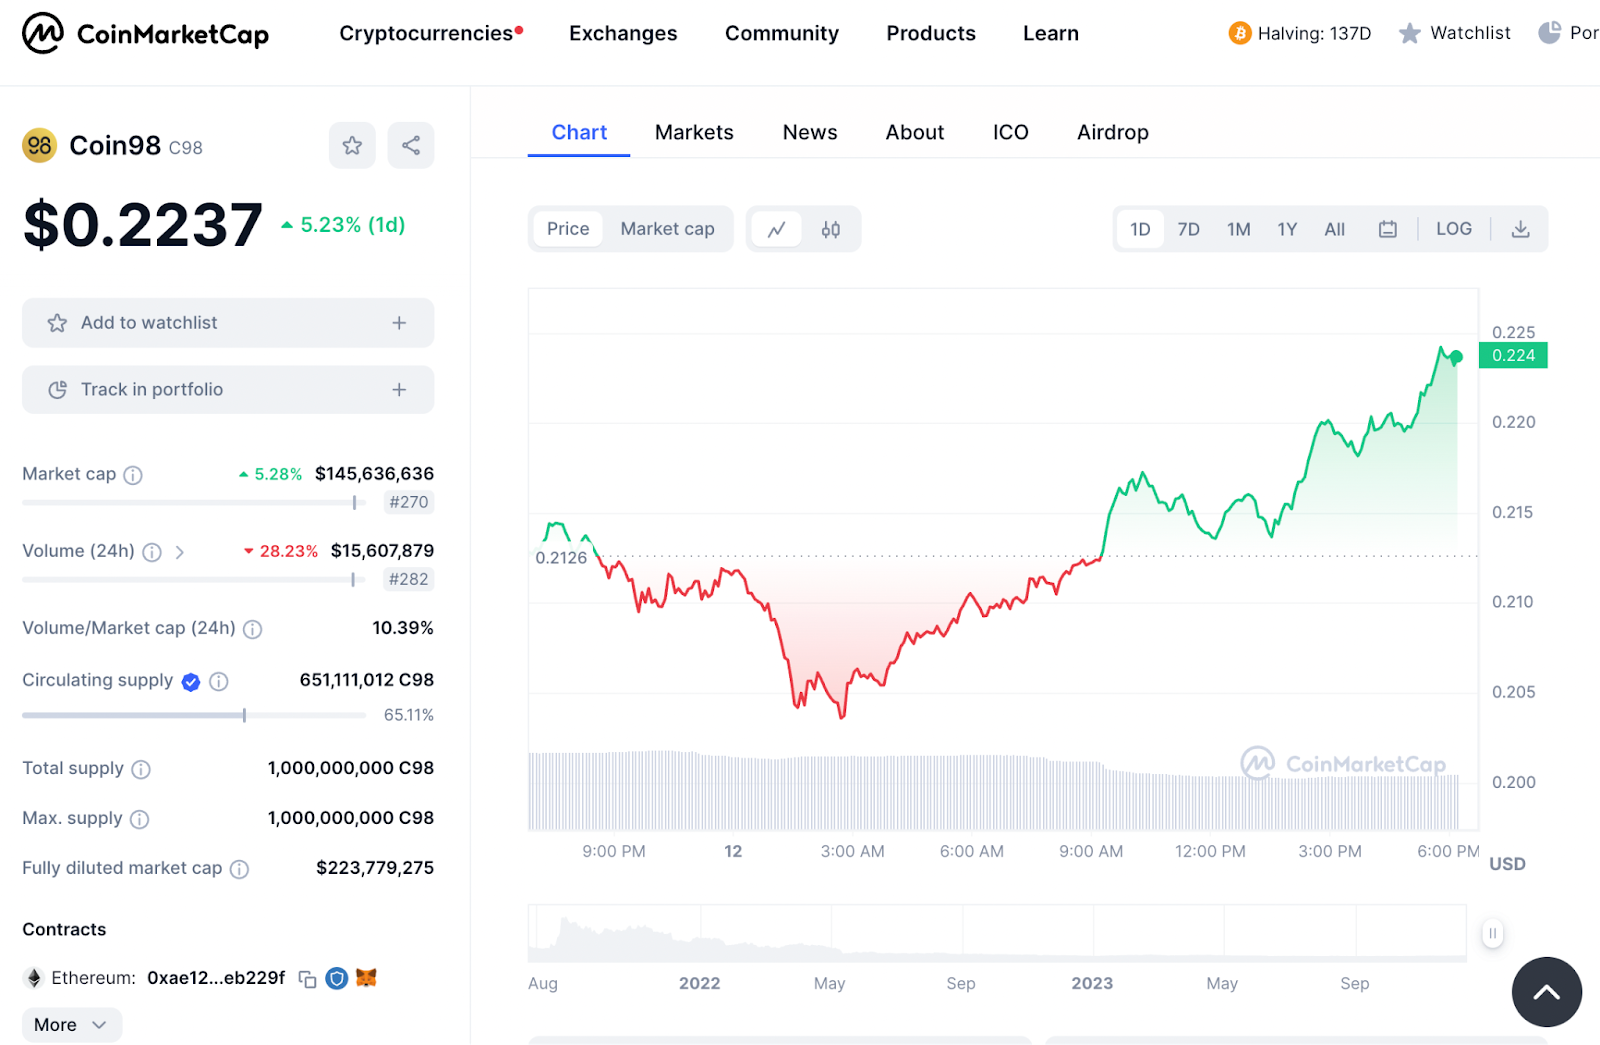The height and width of the screenshot is (1045, 1600).
Task: Expand the More contracts dropdown
Action: (x=71, y=1025)
